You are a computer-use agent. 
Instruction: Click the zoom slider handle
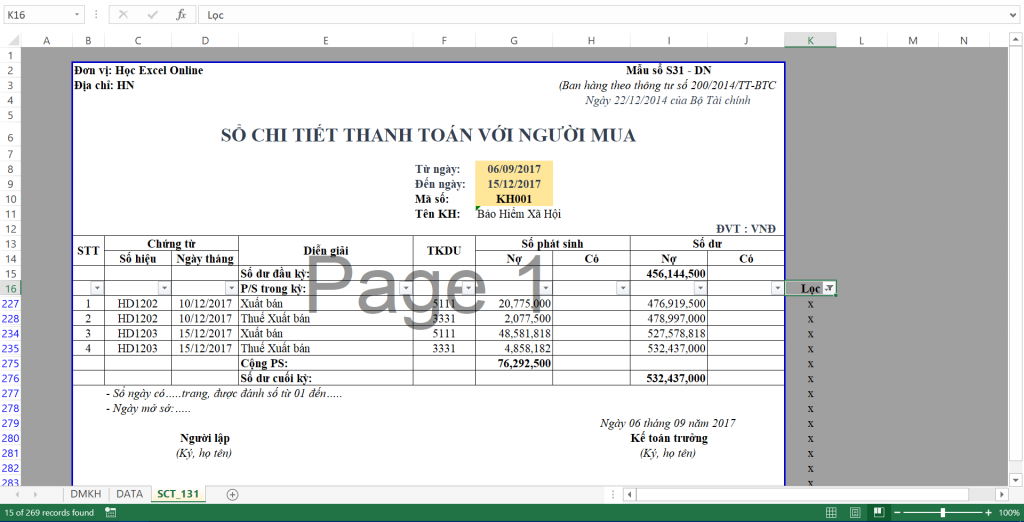tap(943, 513)
